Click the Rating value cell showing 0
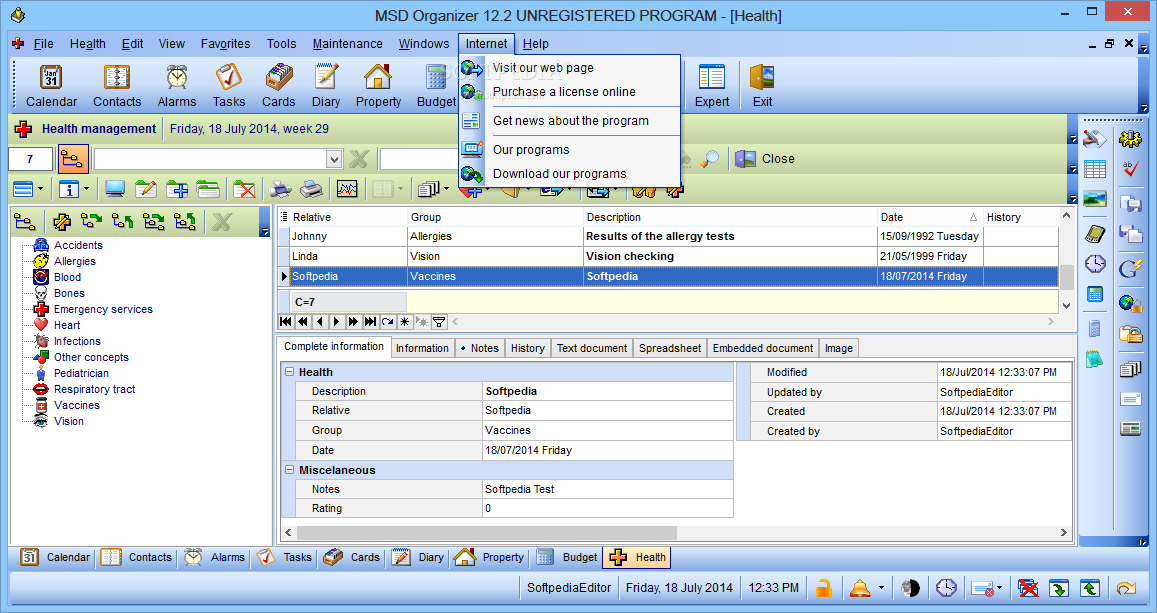 click(x=607, y=508)
